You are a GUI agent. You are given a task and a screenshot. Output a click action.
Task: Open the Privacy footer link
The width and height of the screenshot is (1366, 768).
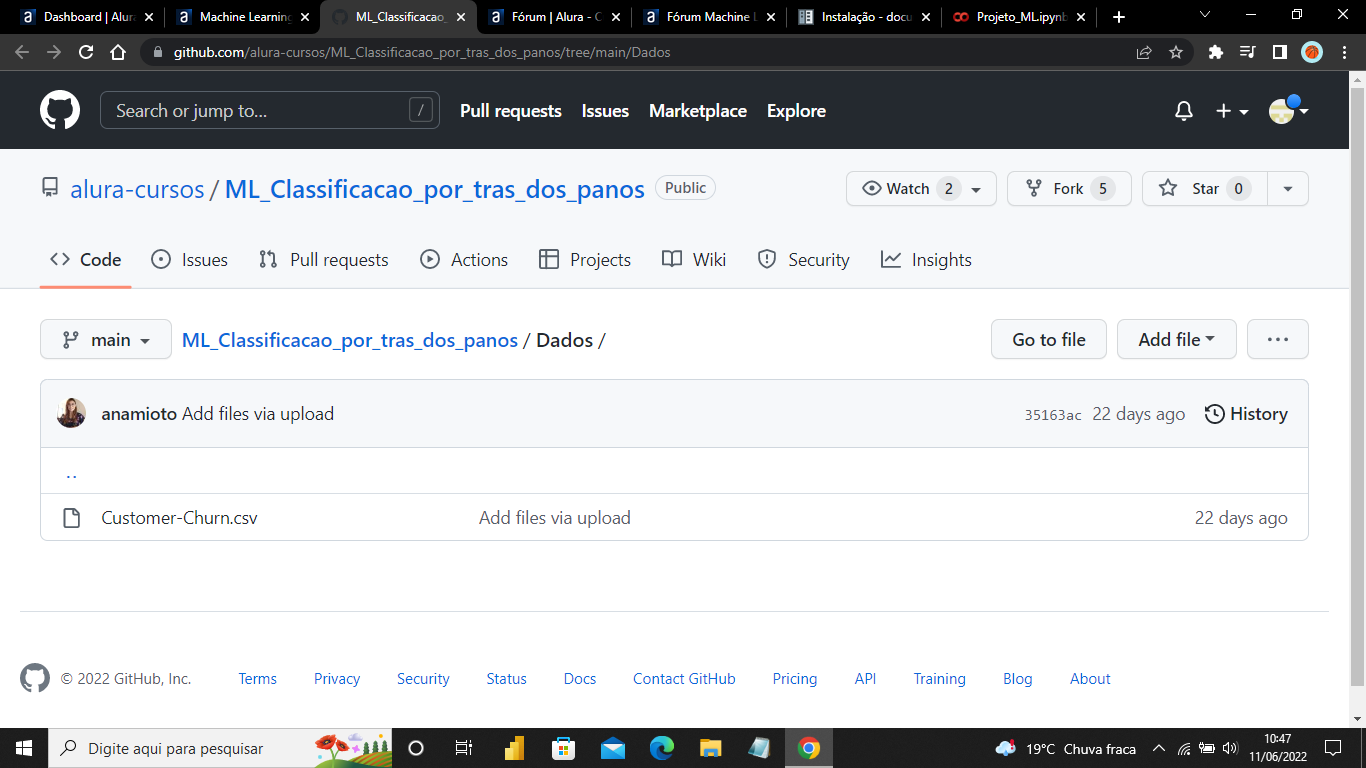point(337,679)
